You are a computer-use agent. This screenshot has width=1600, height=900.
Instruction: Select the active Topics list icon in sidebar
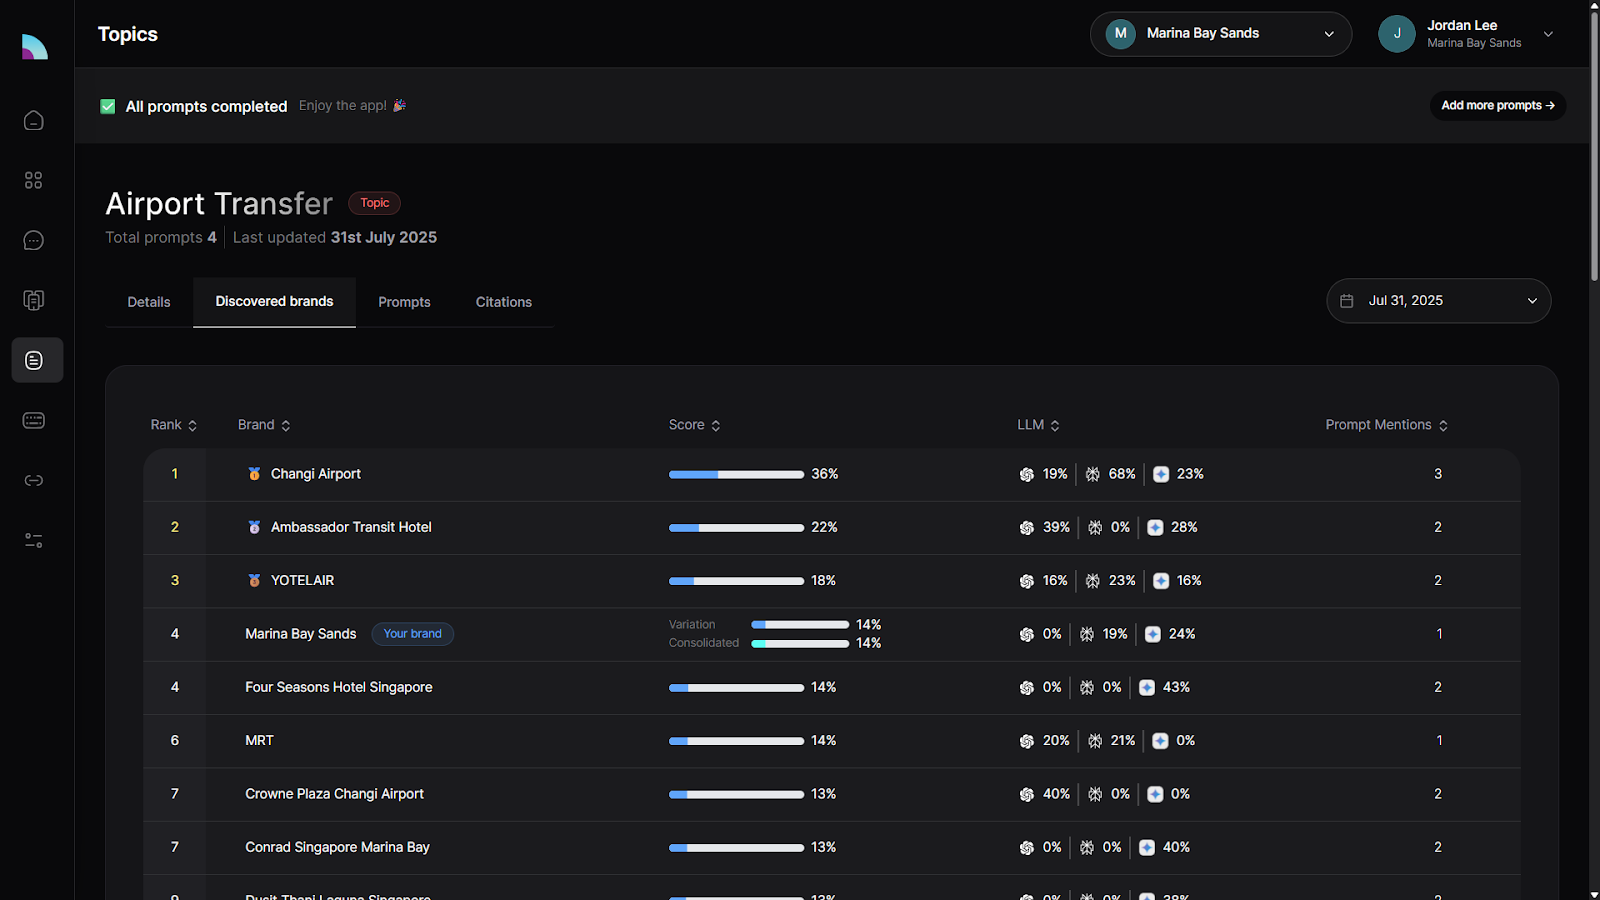coord(37,360)
